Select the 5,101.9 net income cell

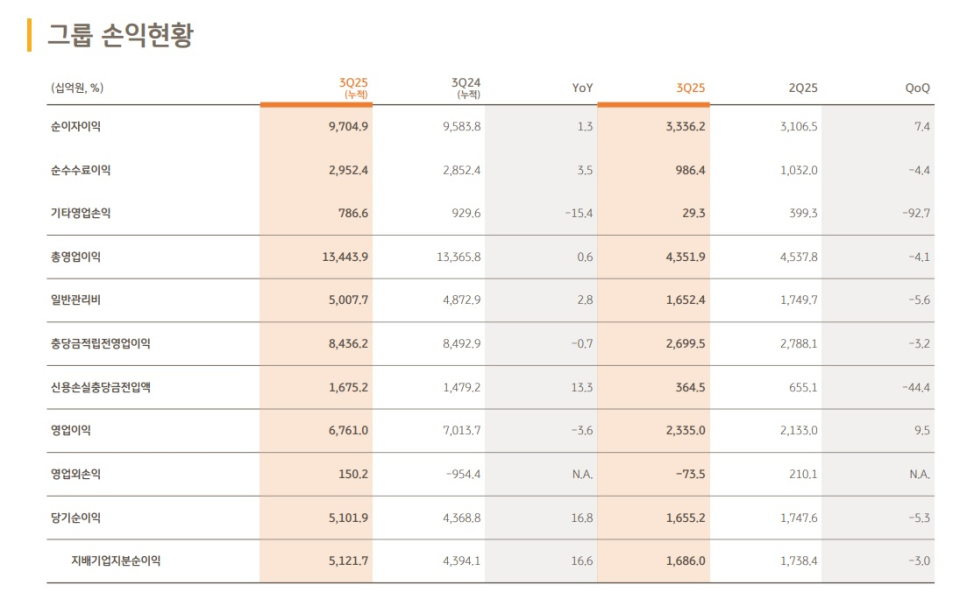pos(348,518)
